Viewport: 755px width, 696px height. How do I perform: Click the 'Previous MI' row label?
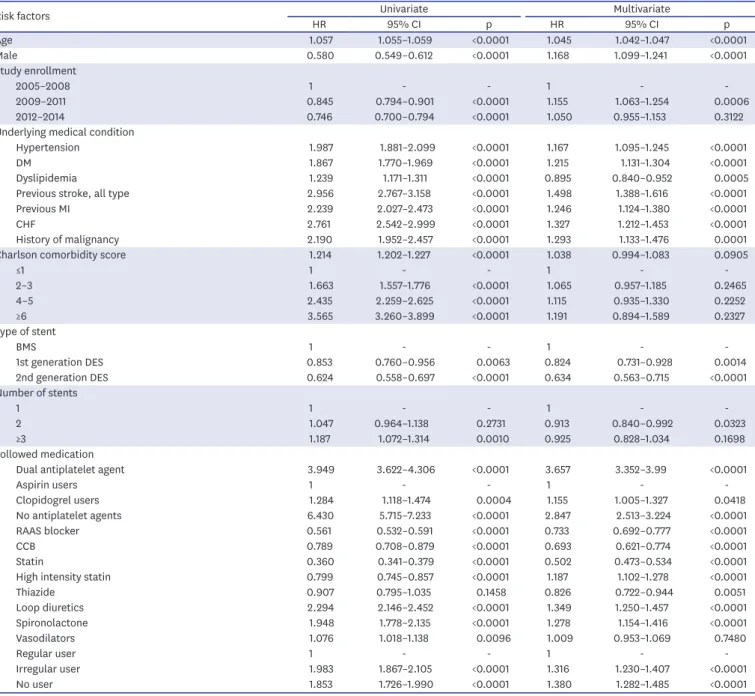point(42,209)
